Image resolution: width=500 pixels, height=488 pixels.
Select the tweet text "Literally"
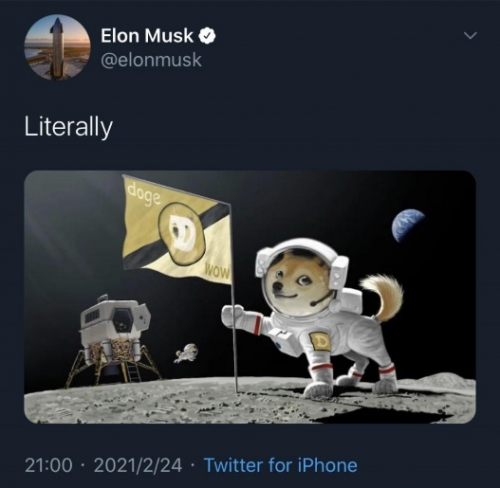69,128
